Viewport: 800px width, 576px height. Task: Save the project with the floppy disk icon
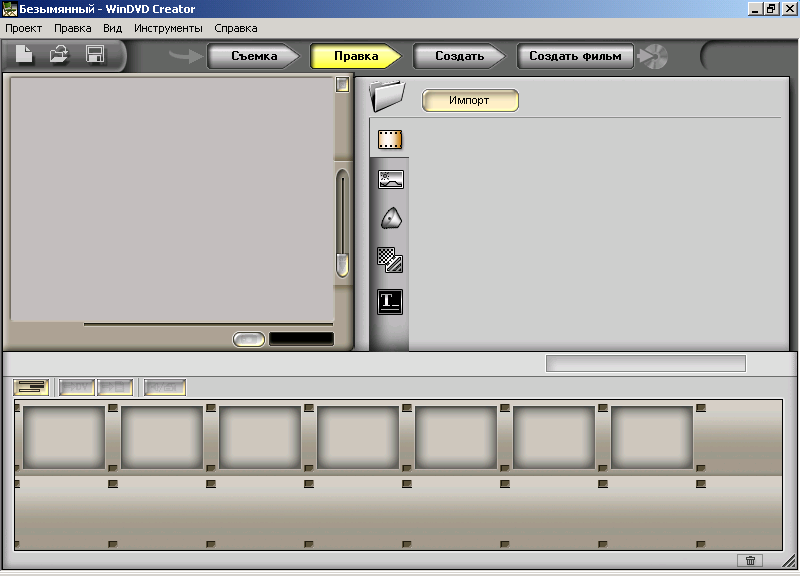(95, 54)
